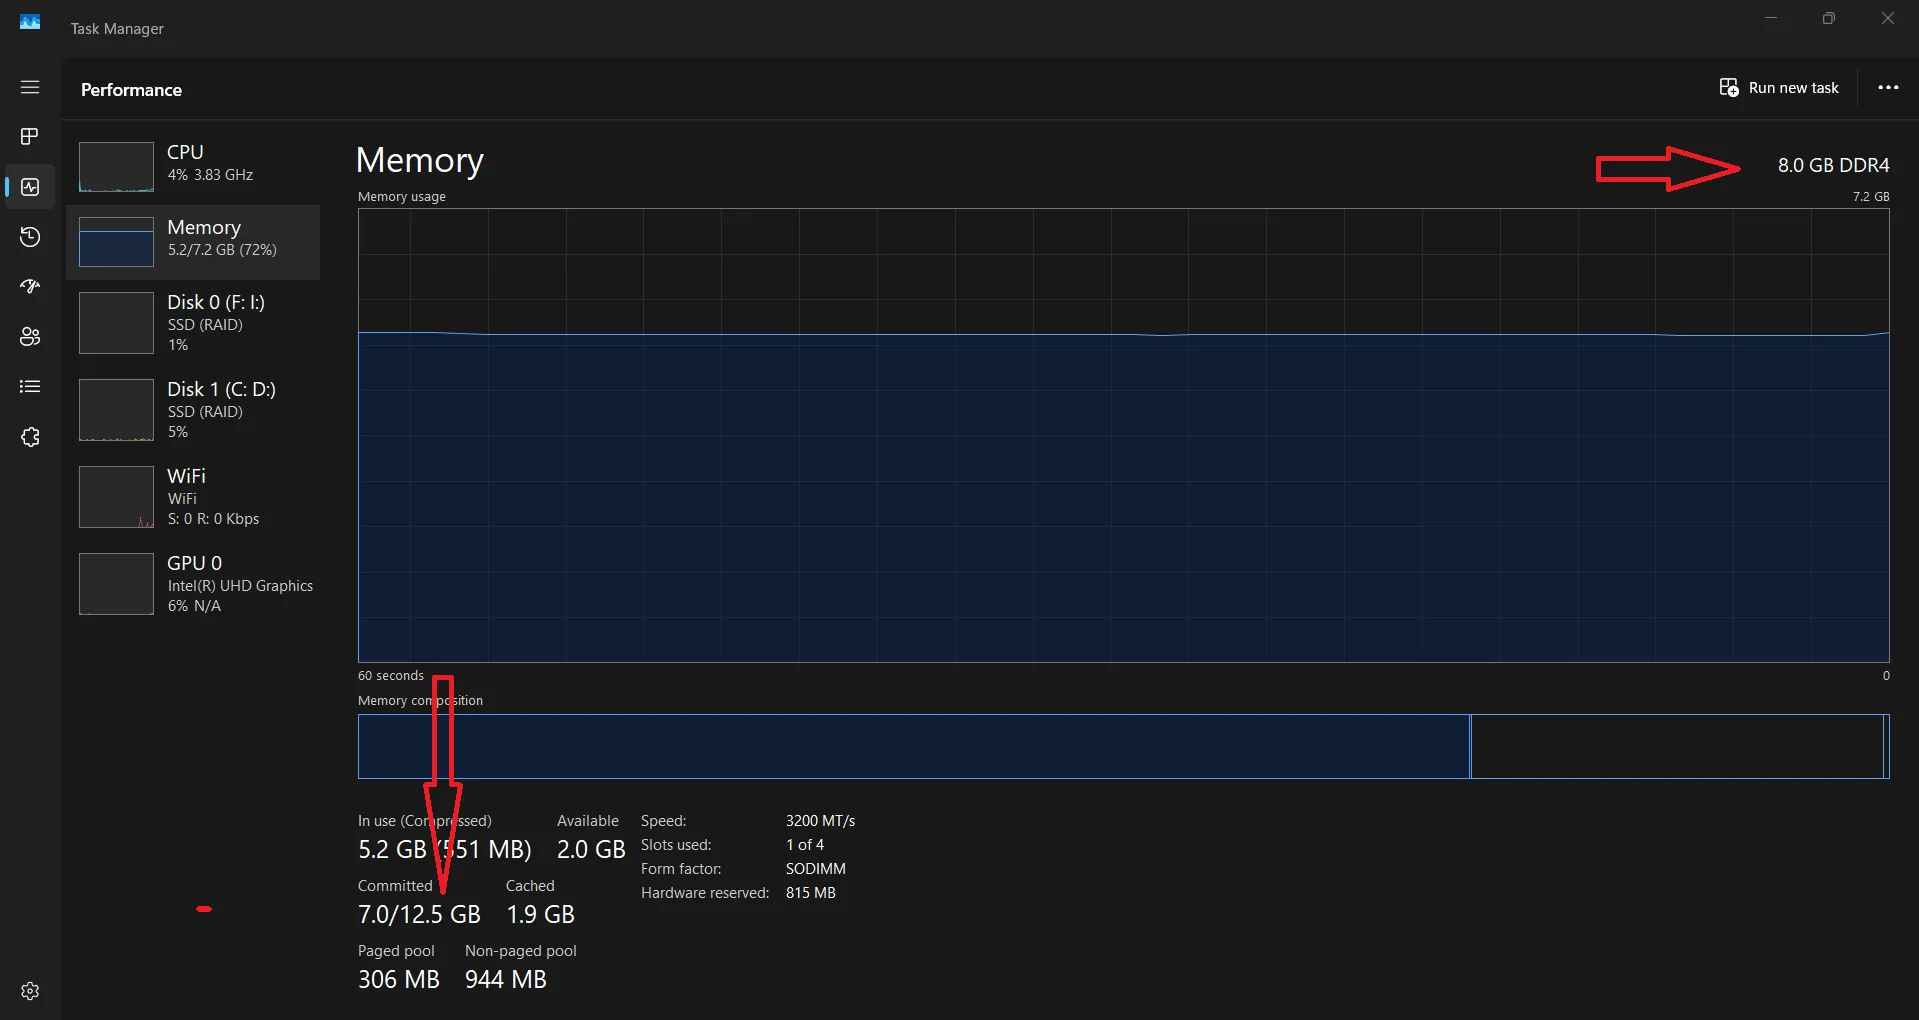Screen dimensions: 1919x1020
Task: Click the Memory heading title
Action: click(x=420, y=160)
